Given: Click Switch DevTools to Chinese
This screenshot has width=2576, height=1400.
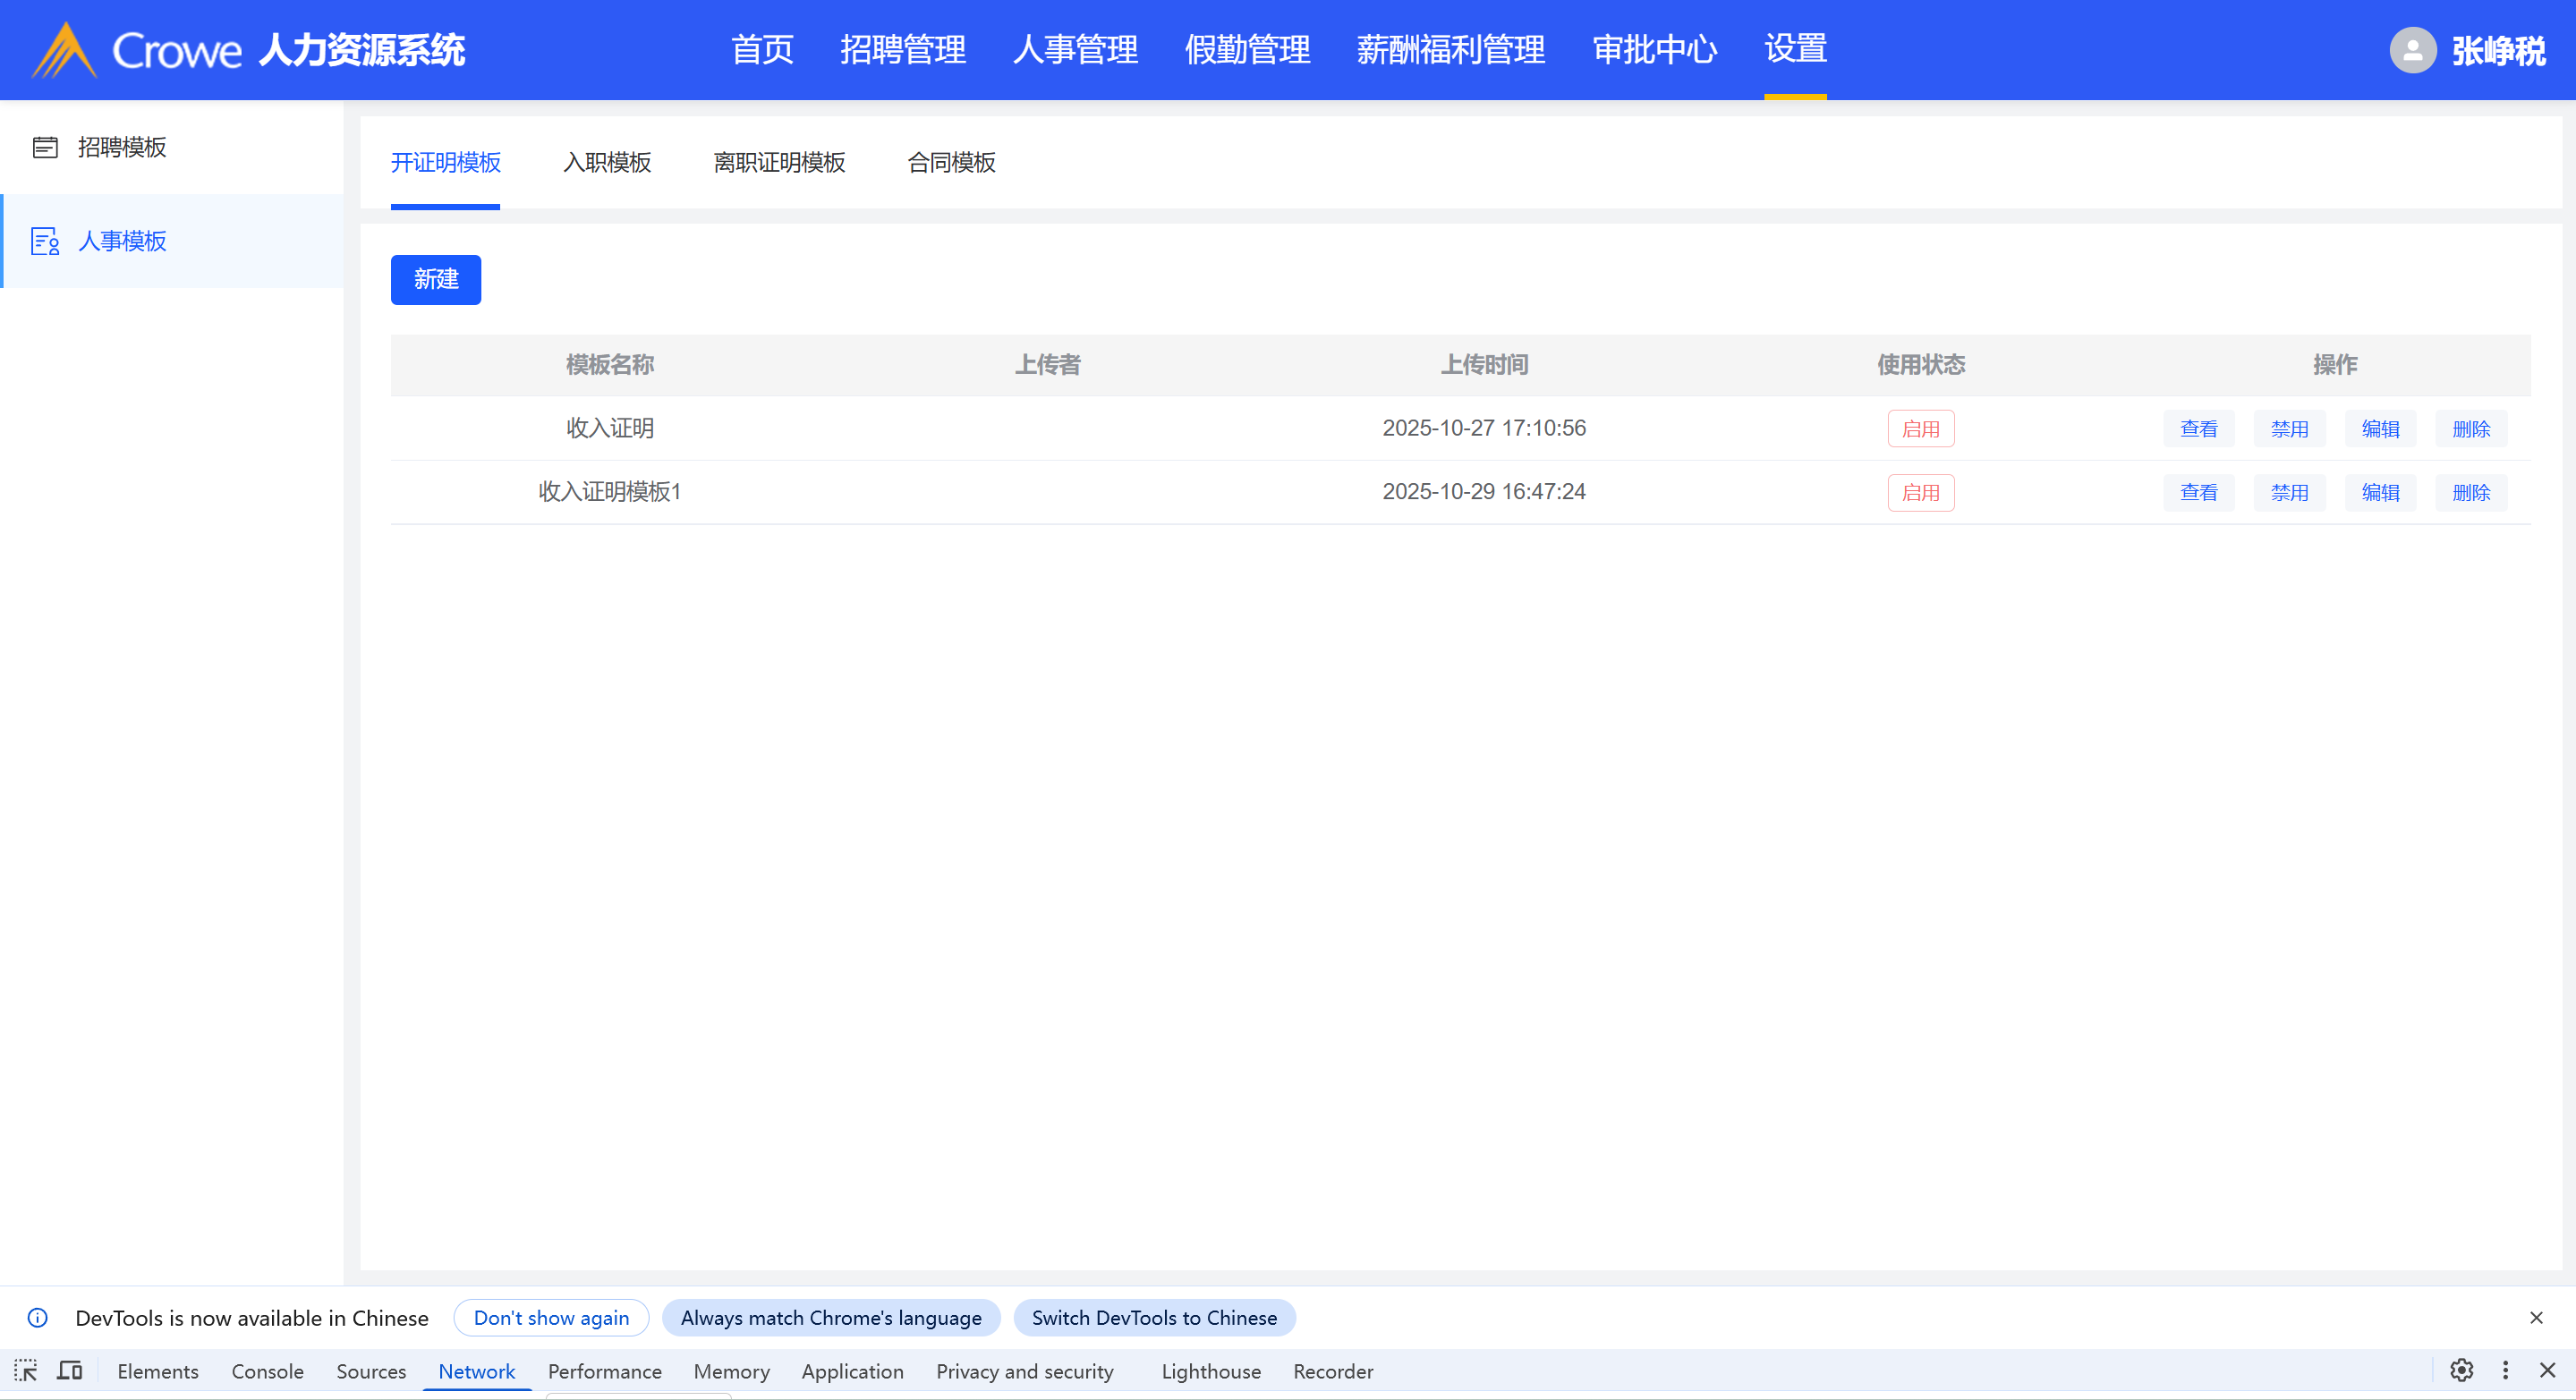Looking at the screenshot, I should click(1154, 1317).
